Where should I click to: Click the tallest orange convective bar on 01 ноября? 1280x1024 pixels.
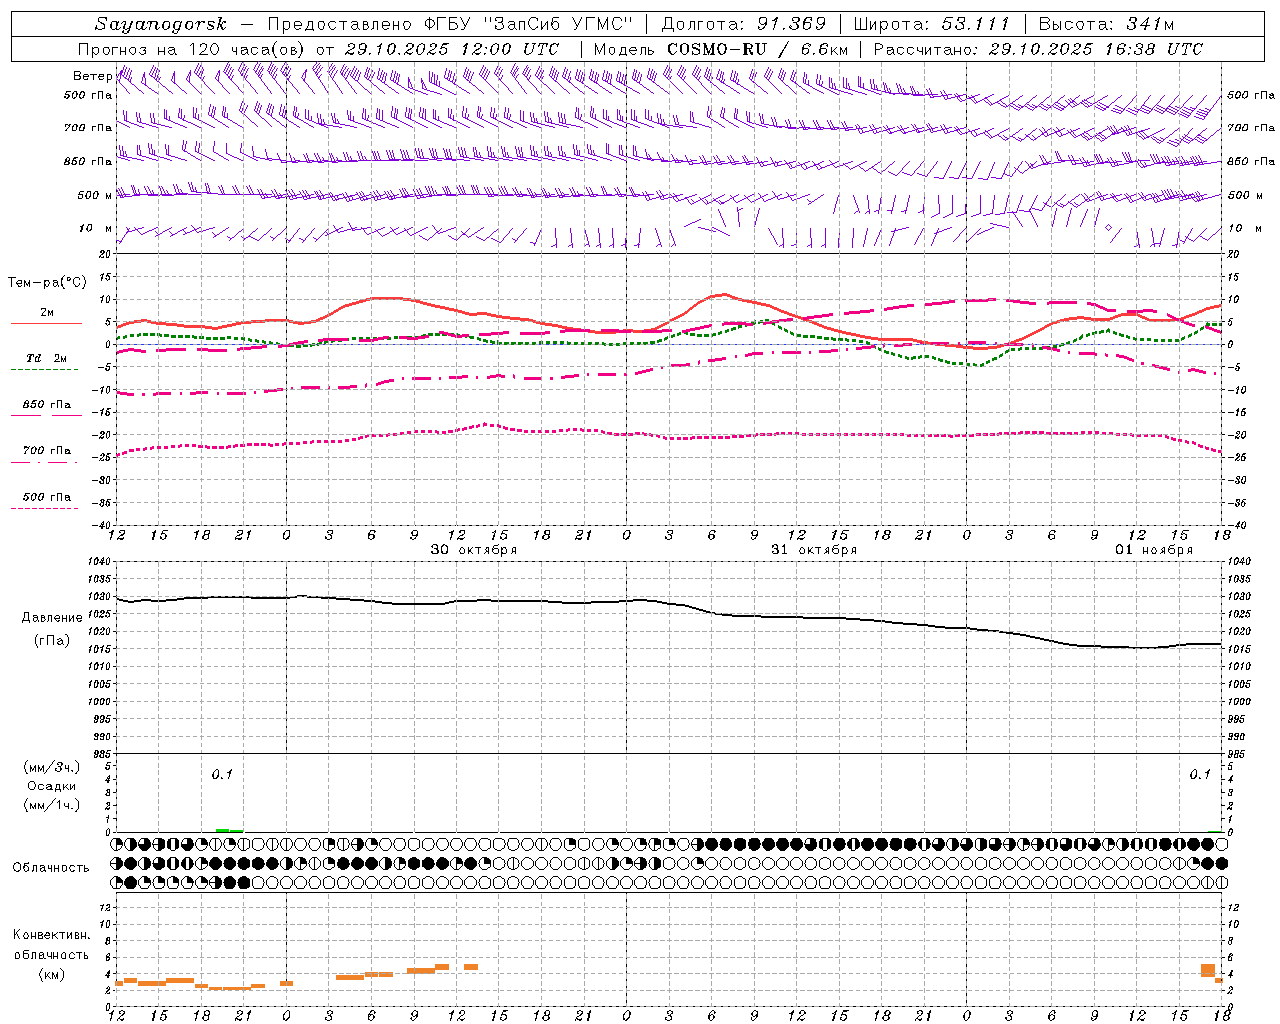coord(1208,971)
